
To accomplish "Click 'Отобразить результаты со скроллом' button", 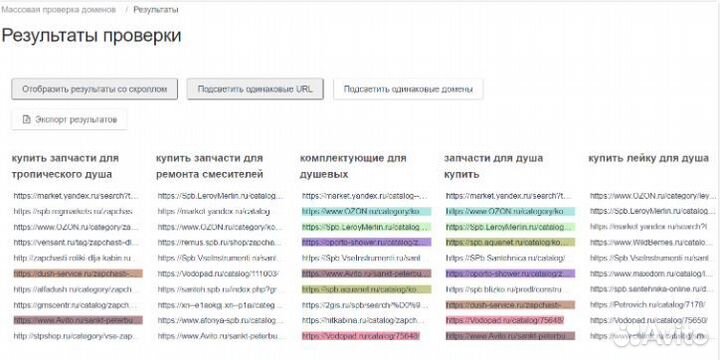I will 95,89.
